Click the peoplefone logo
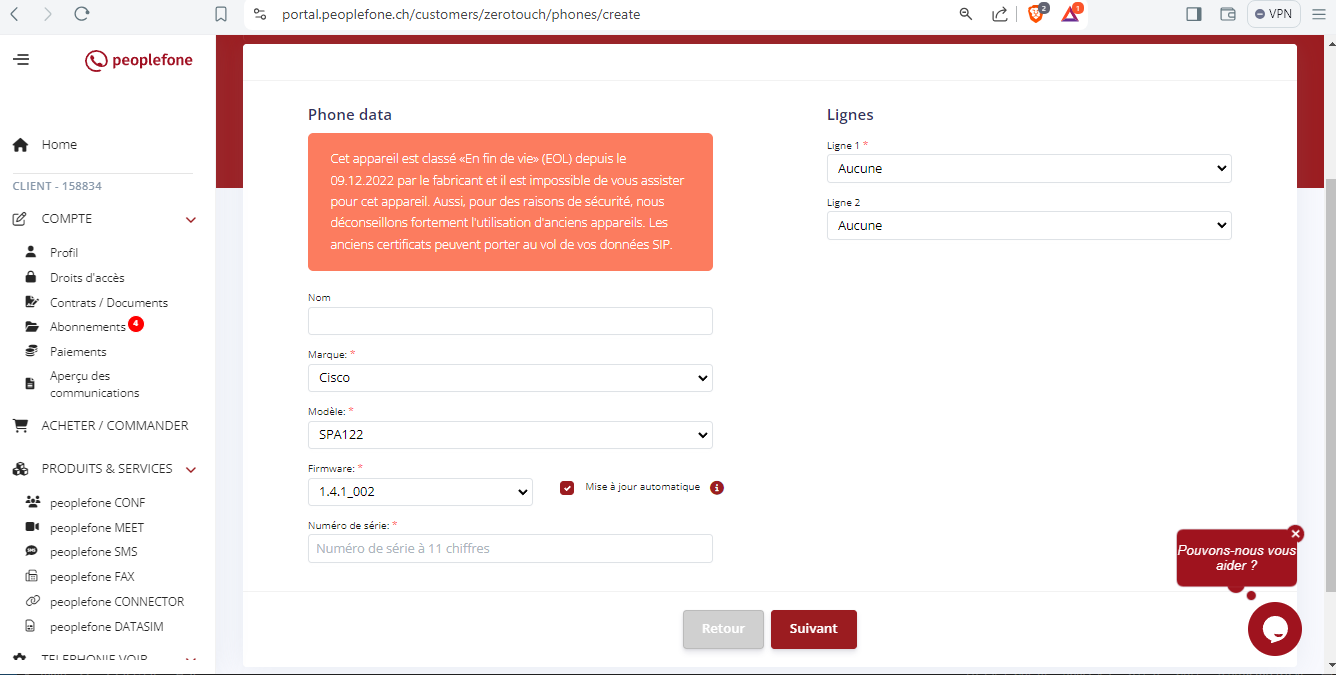The height and width of the screenshot is (675, 1336). 139,60
